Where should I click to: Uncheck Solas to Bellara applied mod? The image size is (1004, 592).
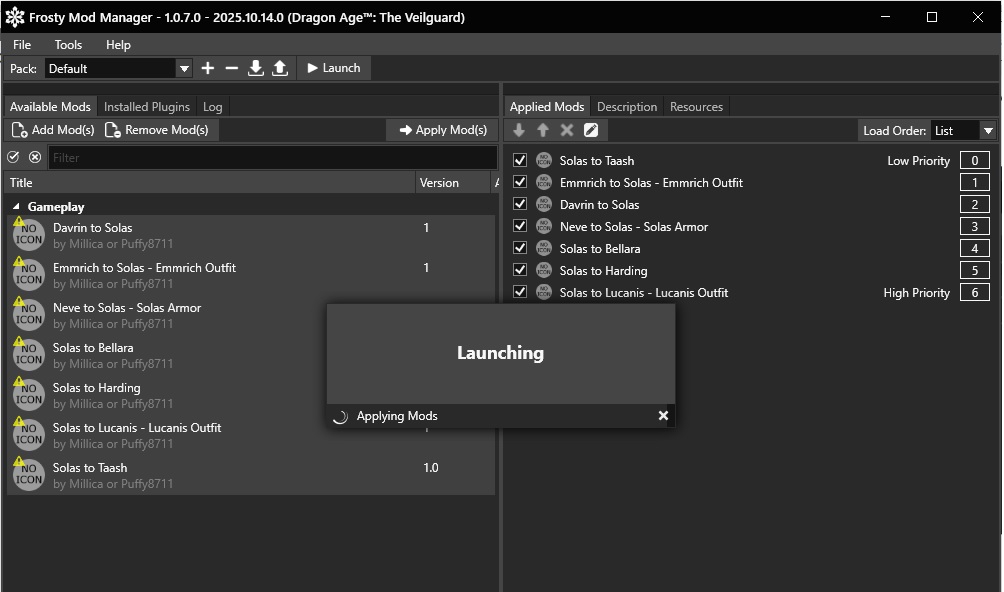click(x=520, y=248)
